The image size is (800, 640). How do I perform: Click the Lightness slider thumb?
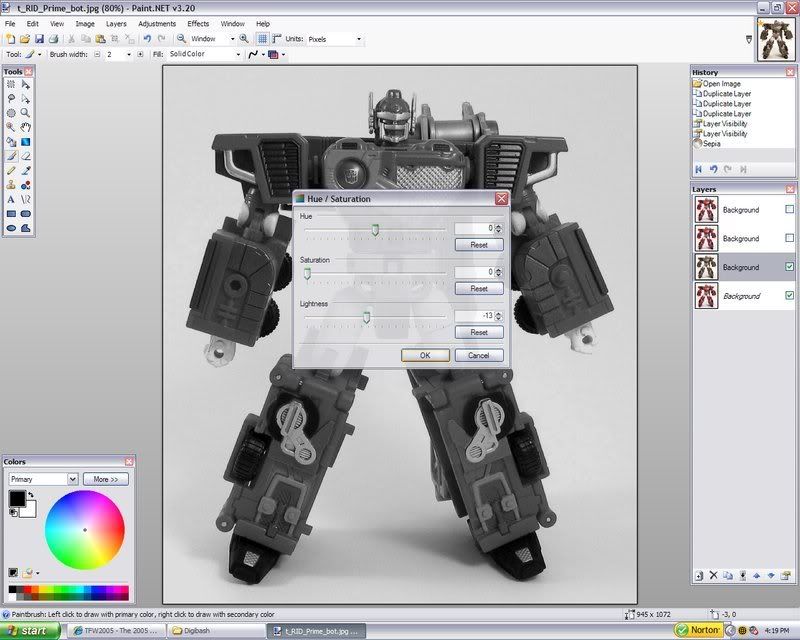(366, 317)
